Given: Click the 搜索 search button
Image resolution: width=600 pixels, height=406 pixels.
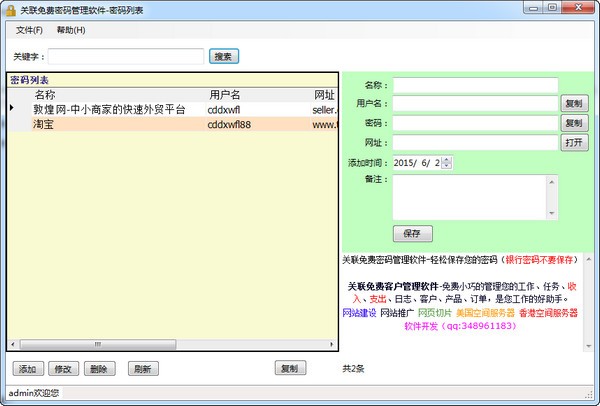Looking at the screenshot, I should [224, 57].
